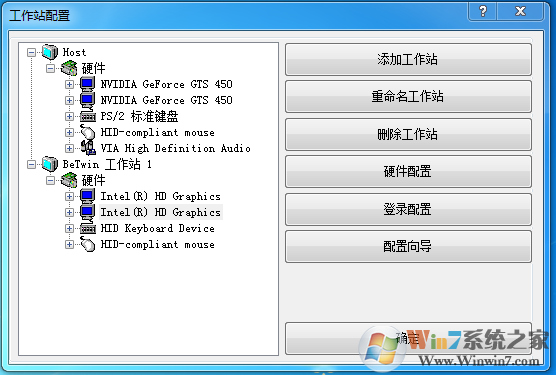Select the BeTwin 工作站 1 label
The height and width of the screenshot is (375, 556).
[107, 164]
